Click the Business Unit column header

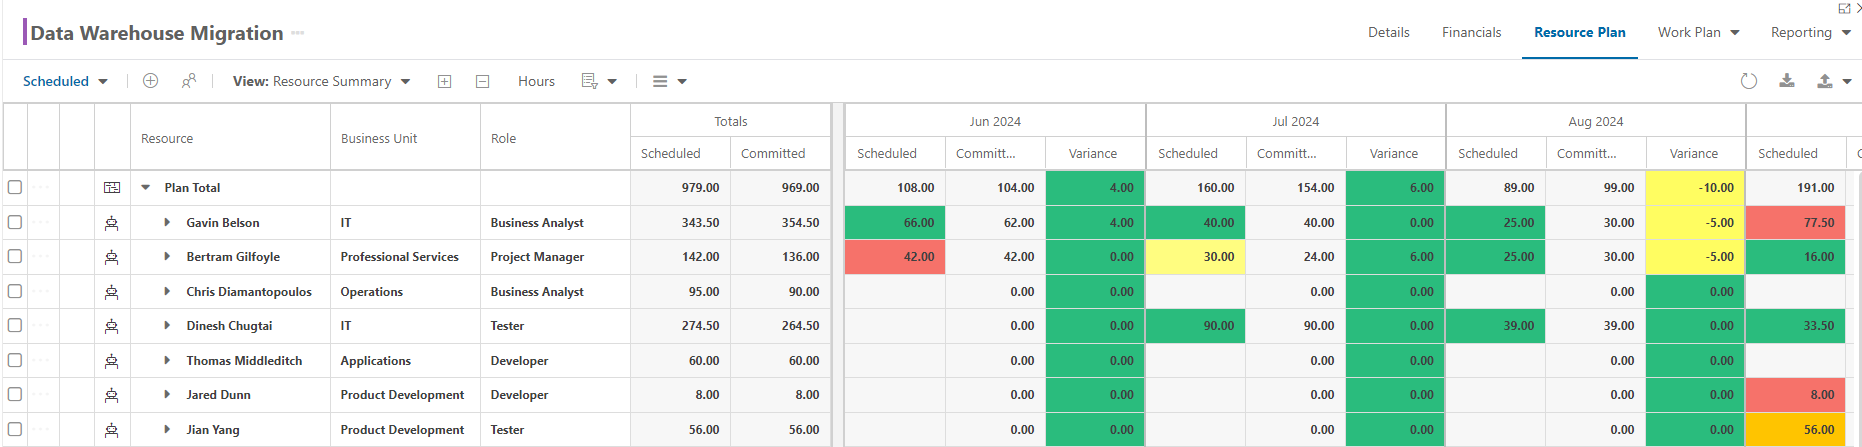pos(405,138)
